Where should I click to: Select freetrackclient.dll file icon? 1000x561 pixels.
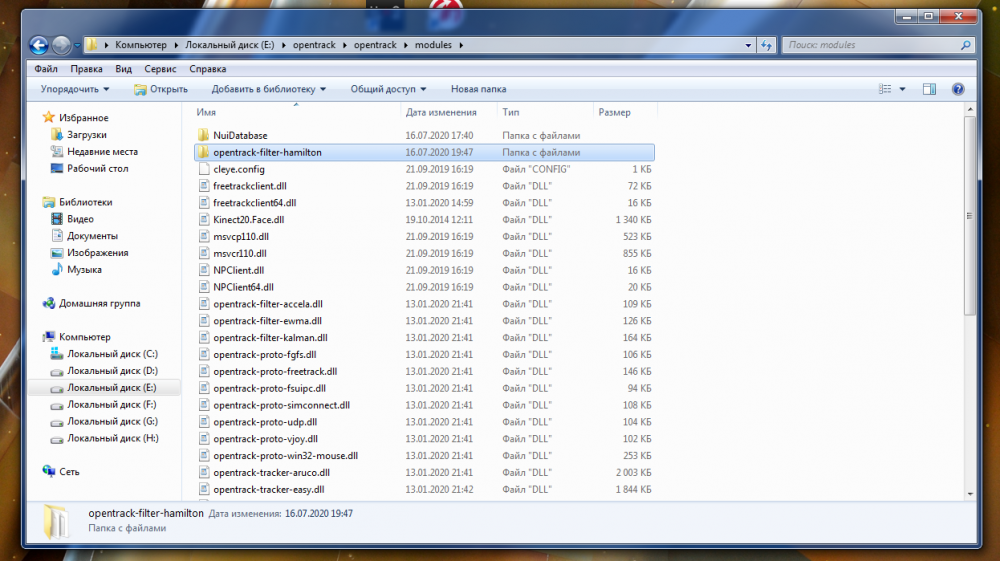point(203,186)
